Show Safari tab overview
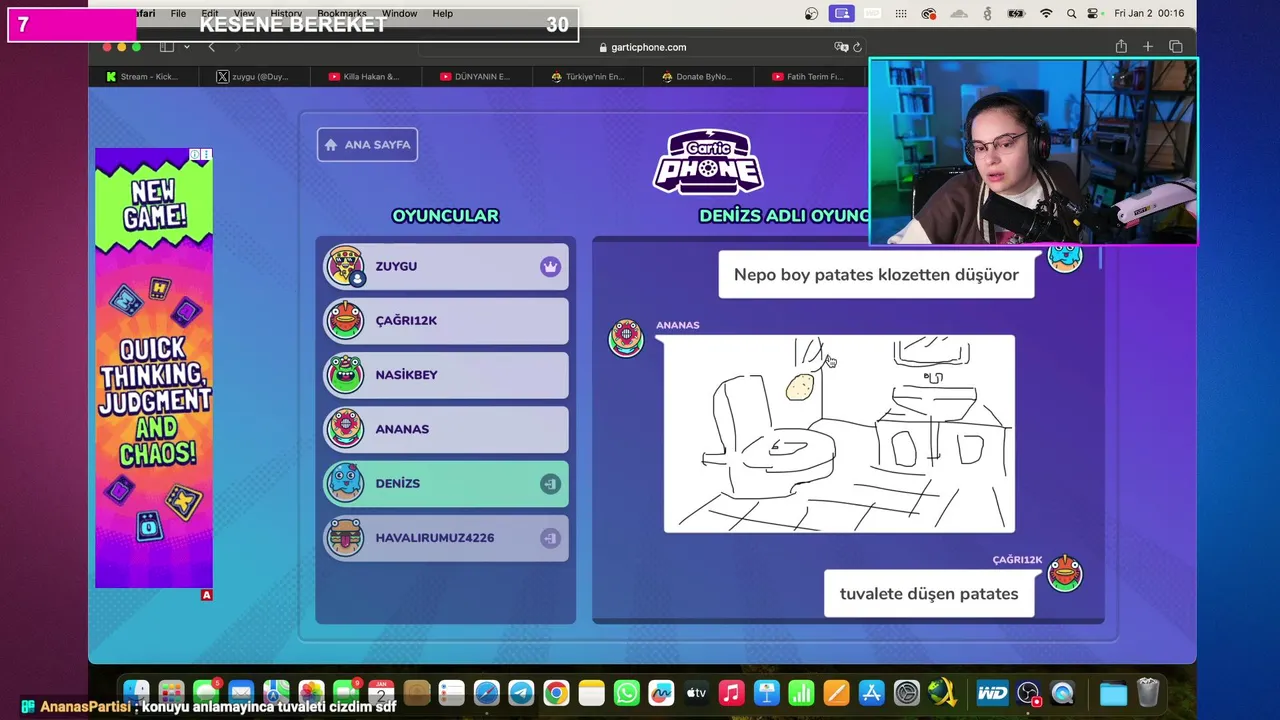1280x720 pixels. (1176, 47)
